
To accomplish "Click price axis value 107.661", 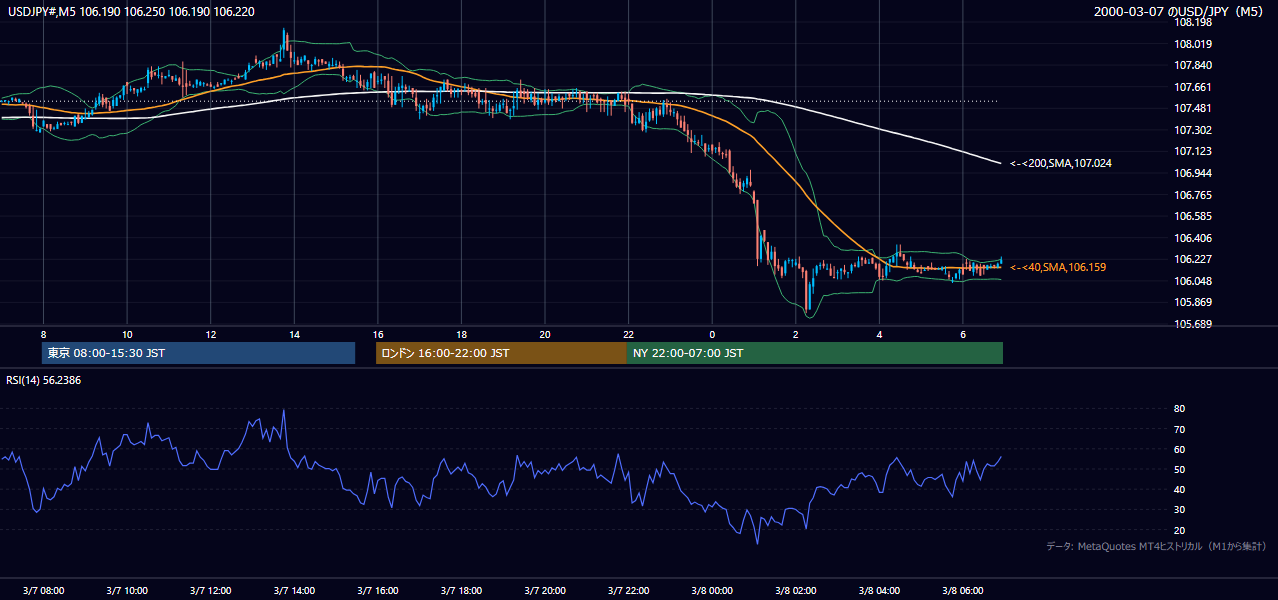I will click(x=1194, y=87).
